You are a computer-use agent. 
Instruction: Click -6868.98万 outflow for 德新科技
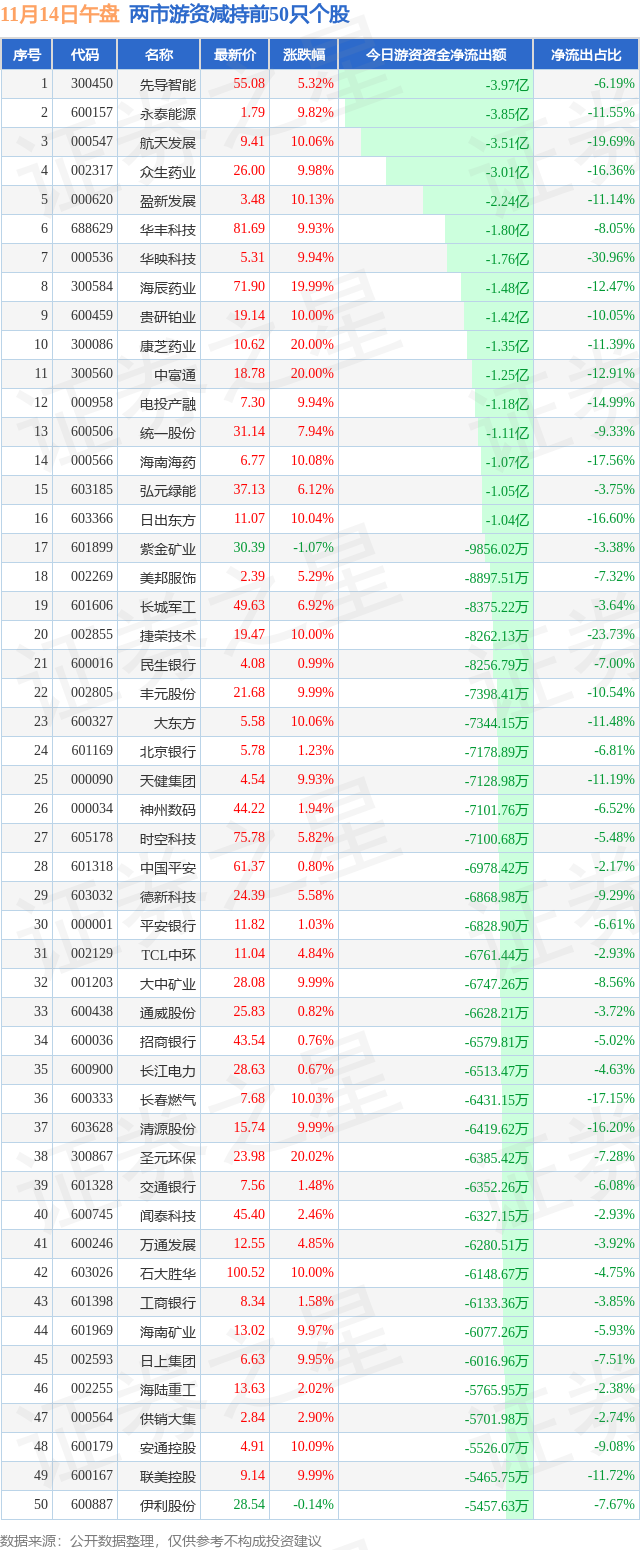click(497, 897)
